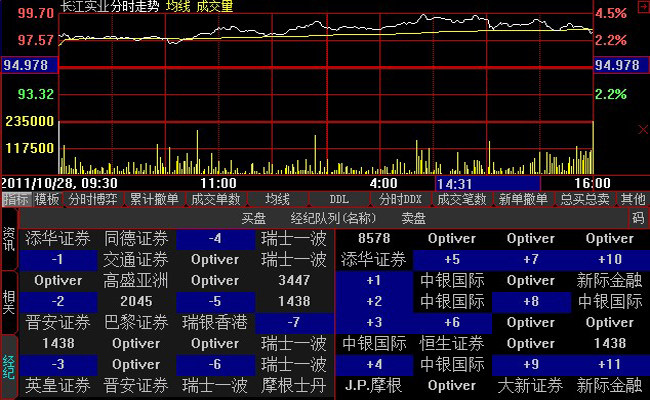The width and height of the screenshot is (650, 400).
Task: Show the 总买总卖 tab
Action: (585, 199)
